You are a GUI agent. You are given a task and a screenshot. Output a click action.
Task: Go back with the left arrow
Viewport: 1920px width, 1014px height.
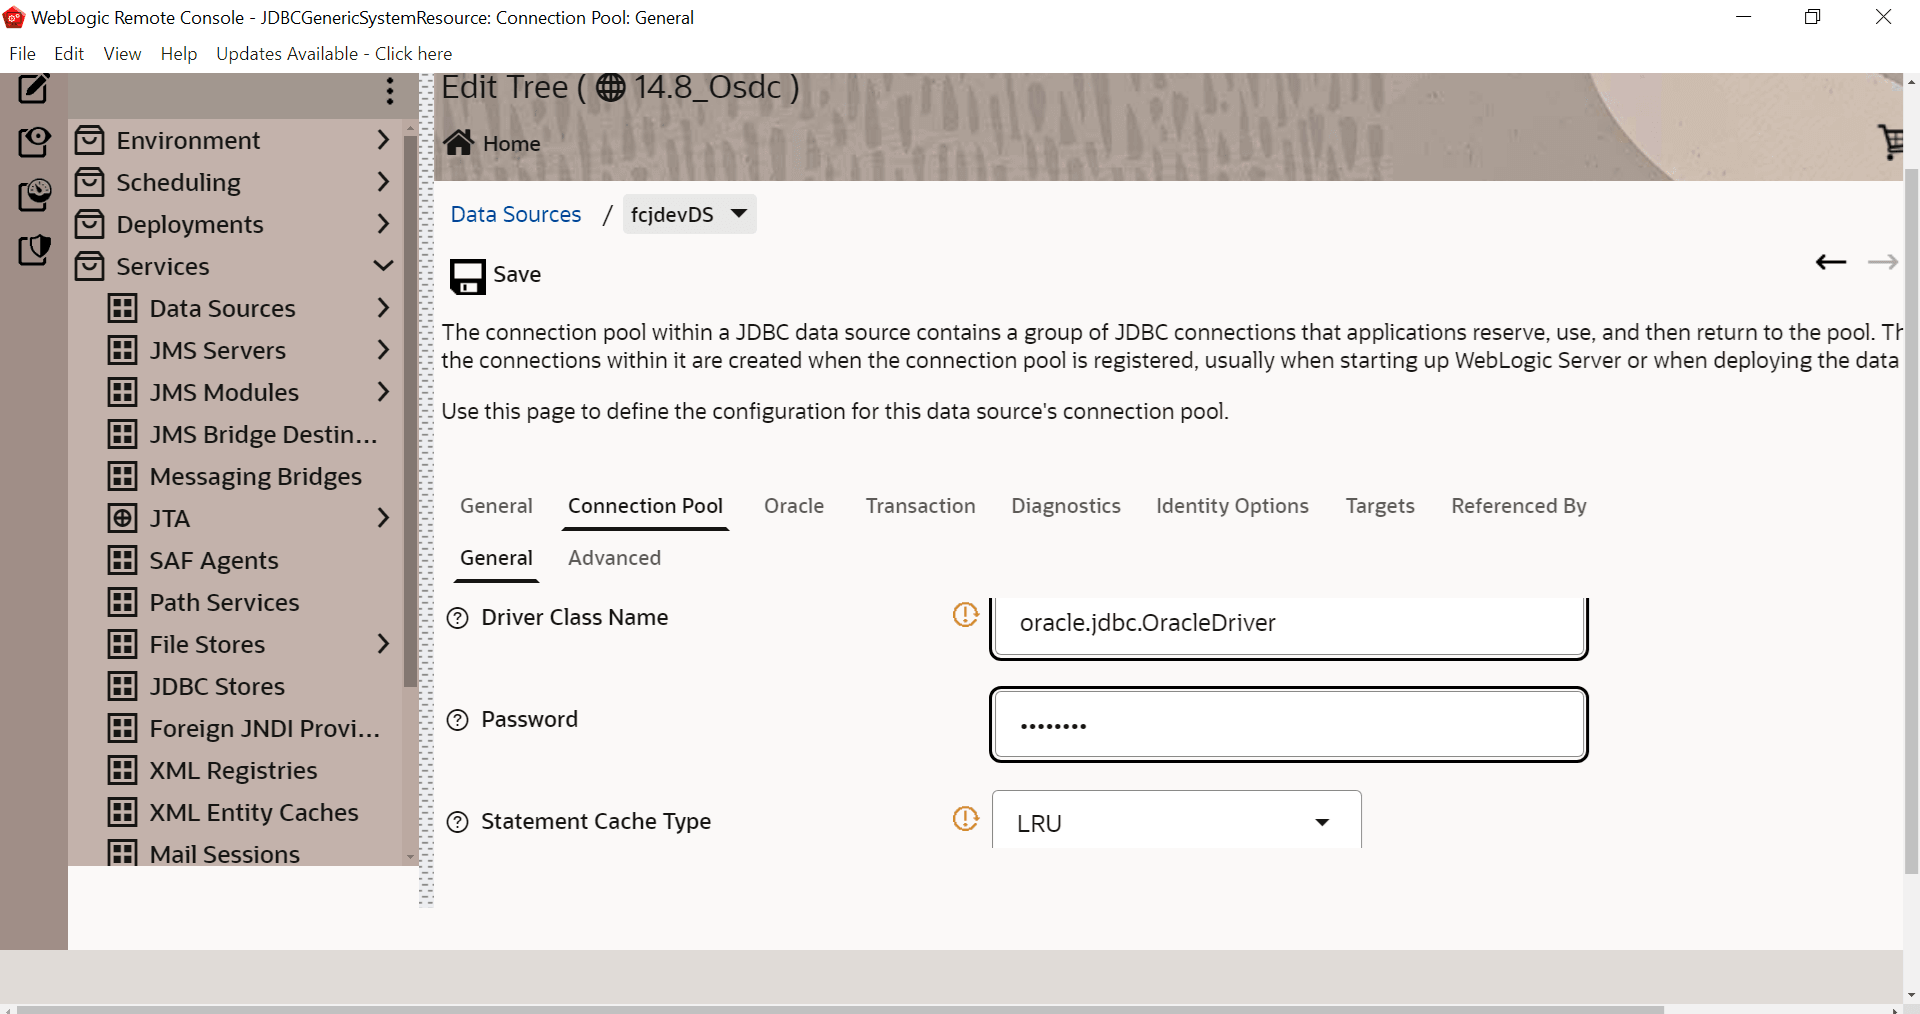point(1831,262)
